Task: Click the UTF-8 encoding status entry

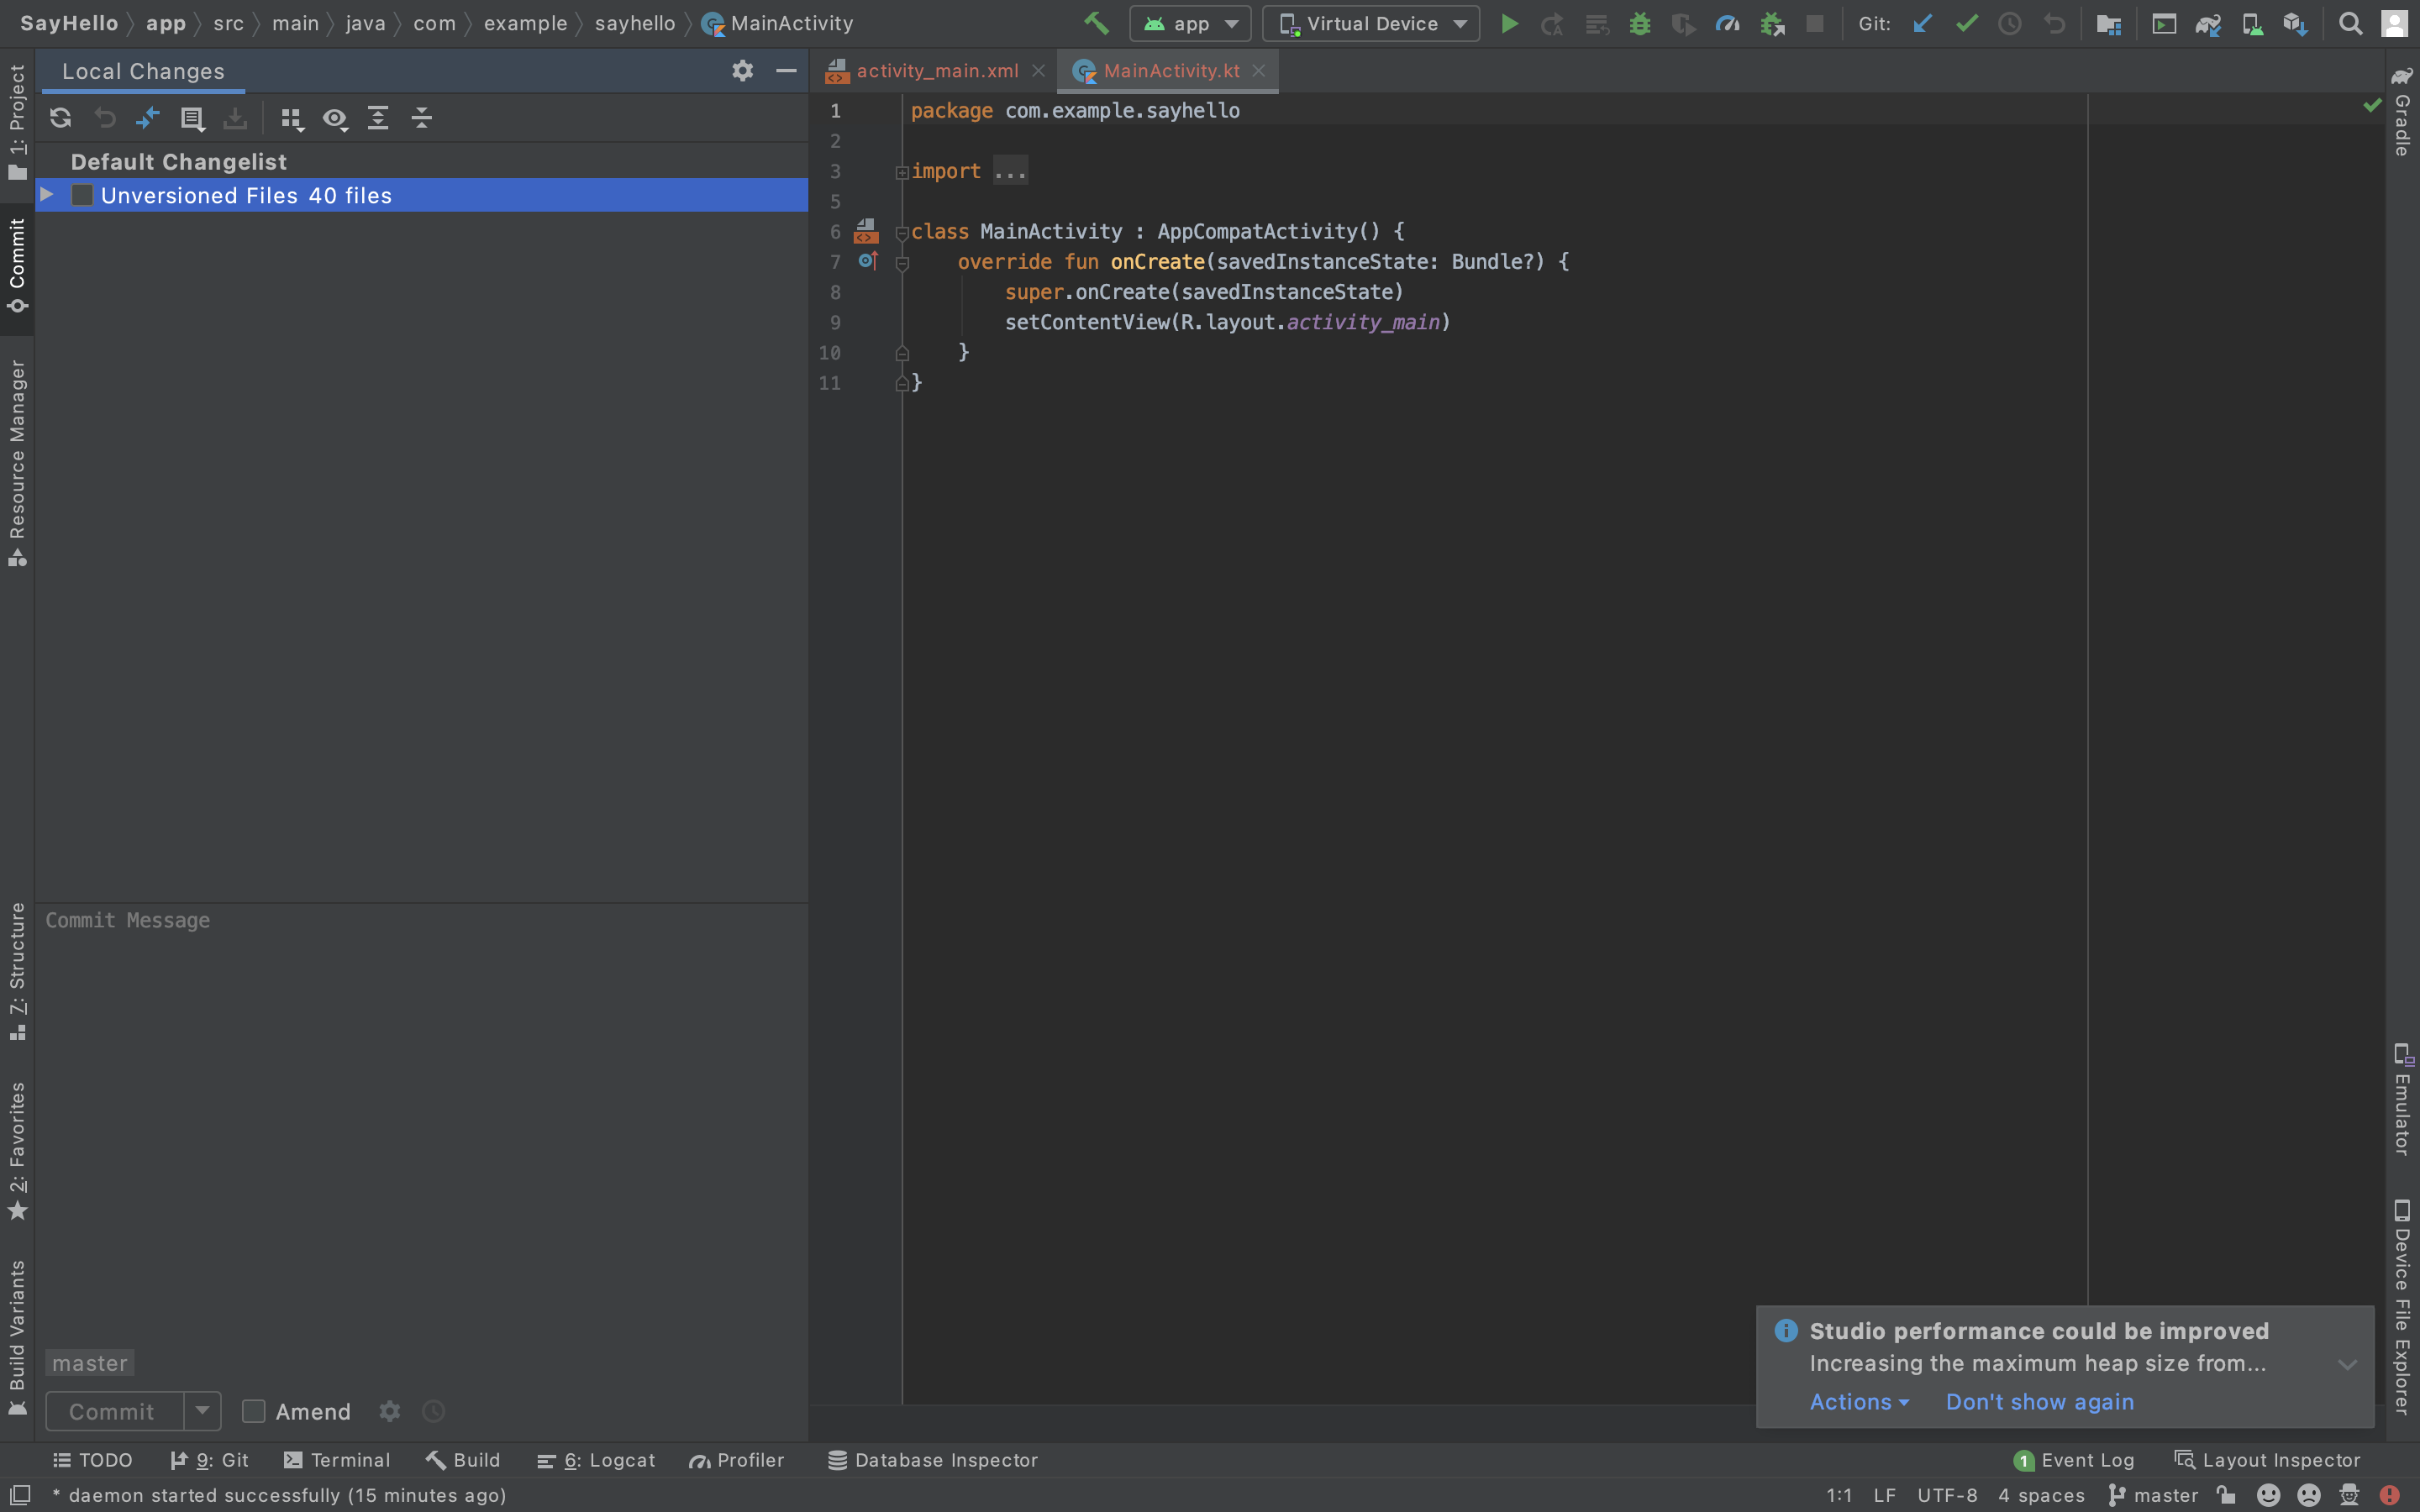Action: (1947, 1495)
